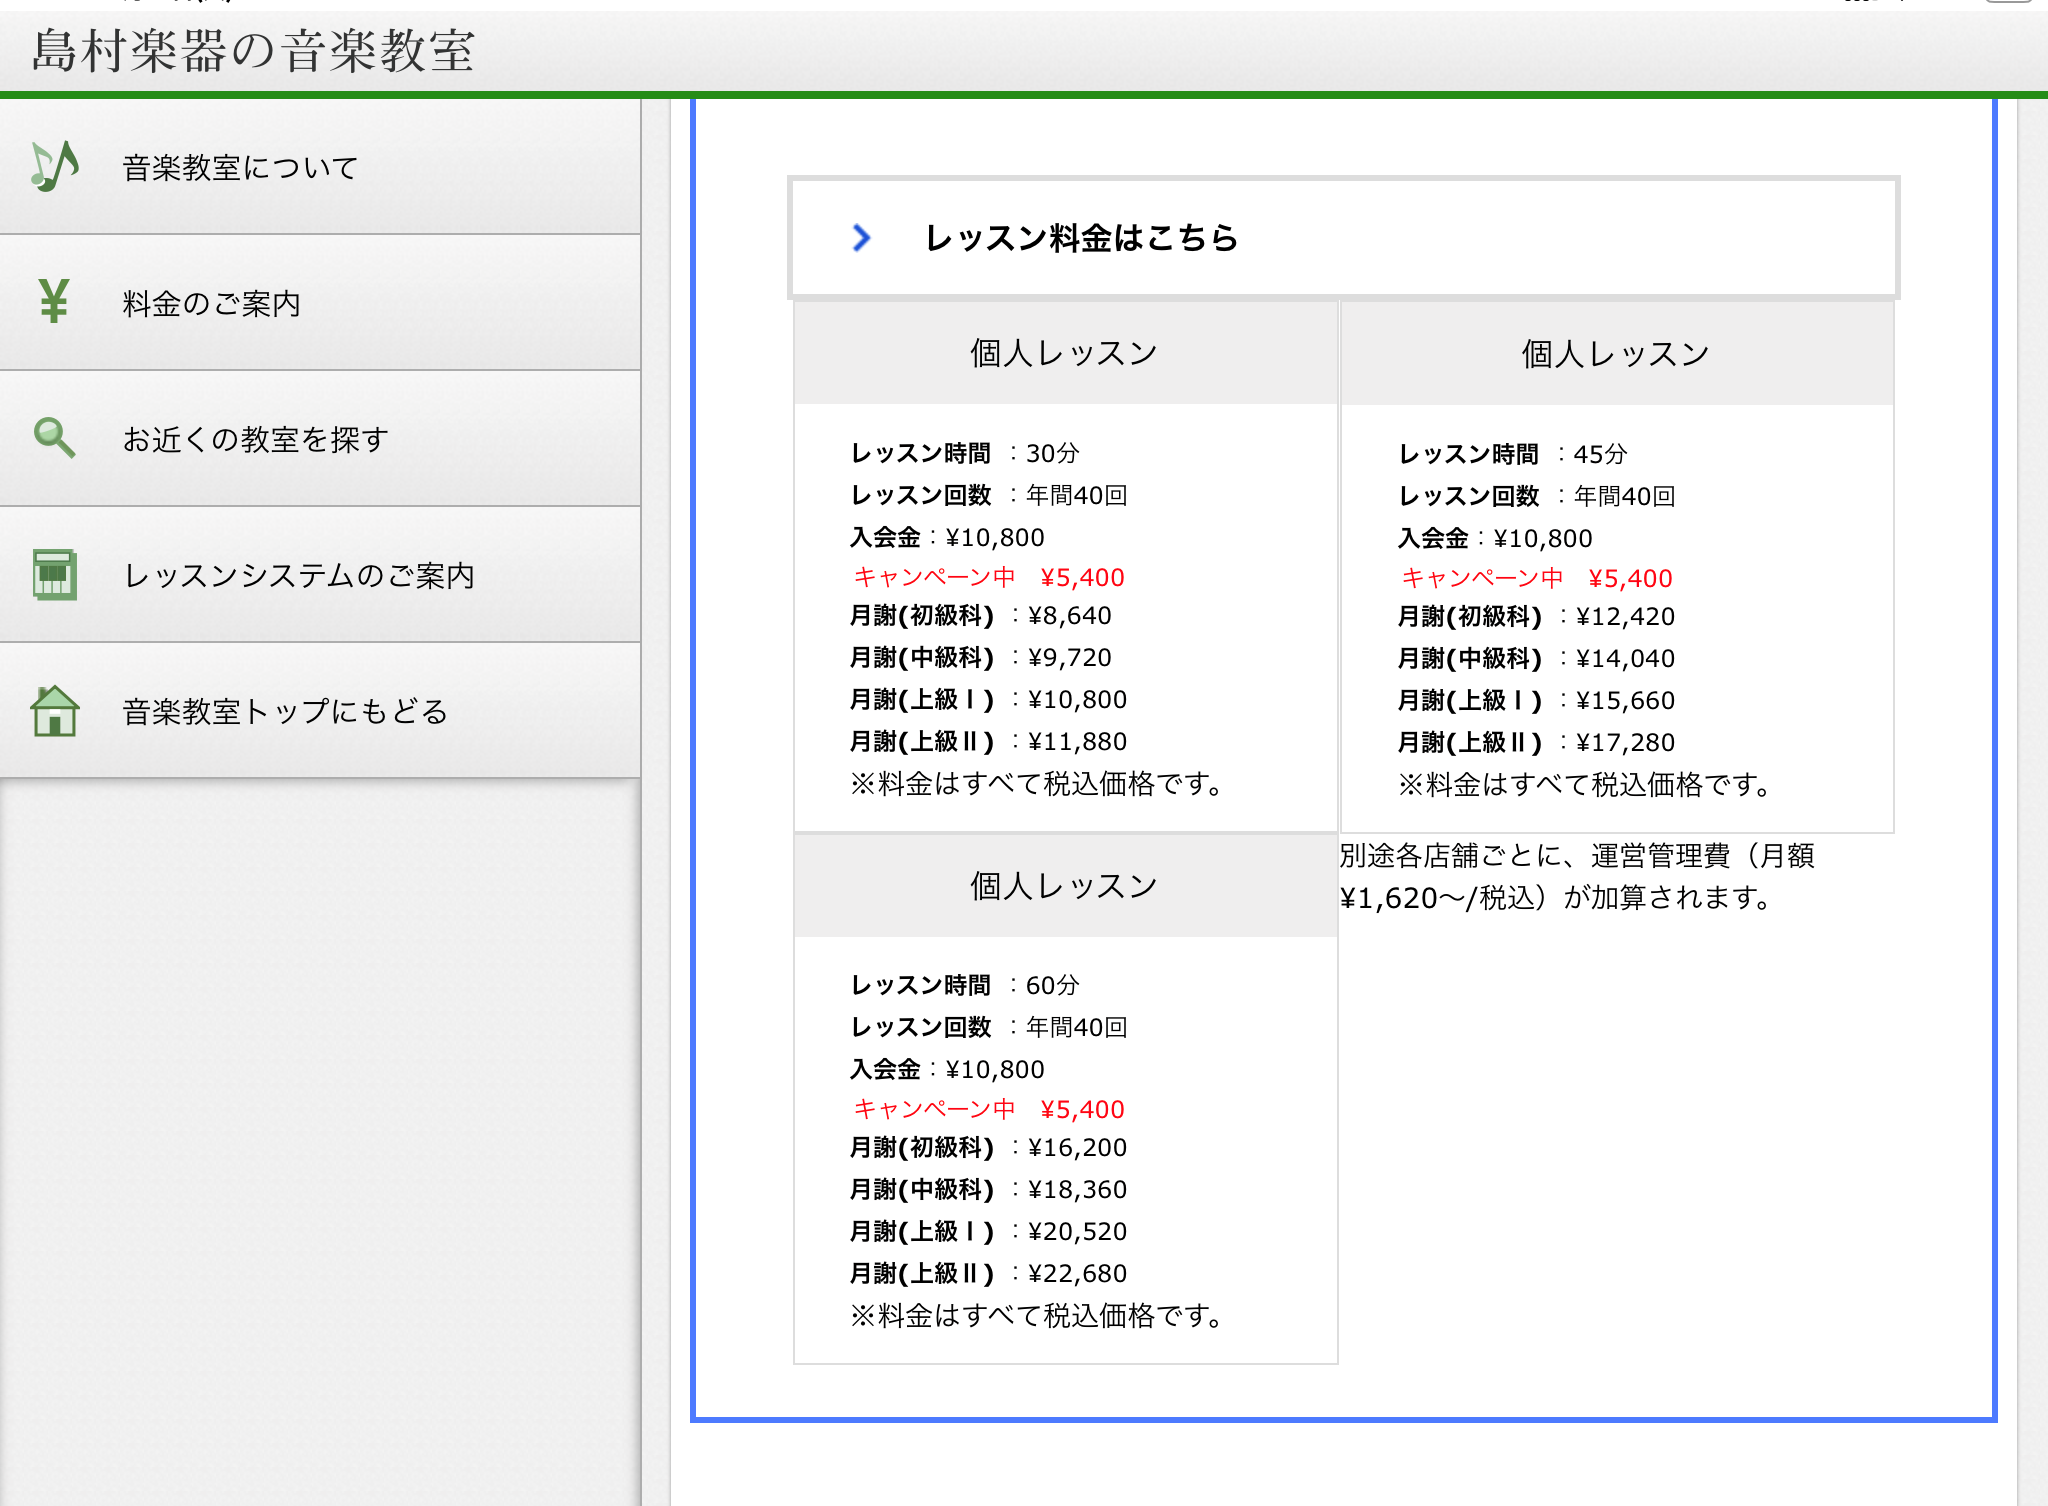Click red キャンペーン中 ¥5,400 text in 45分 plan
Image resolution: width=2048 pixels, height=1506 pixels.
tap(1536, 578)
